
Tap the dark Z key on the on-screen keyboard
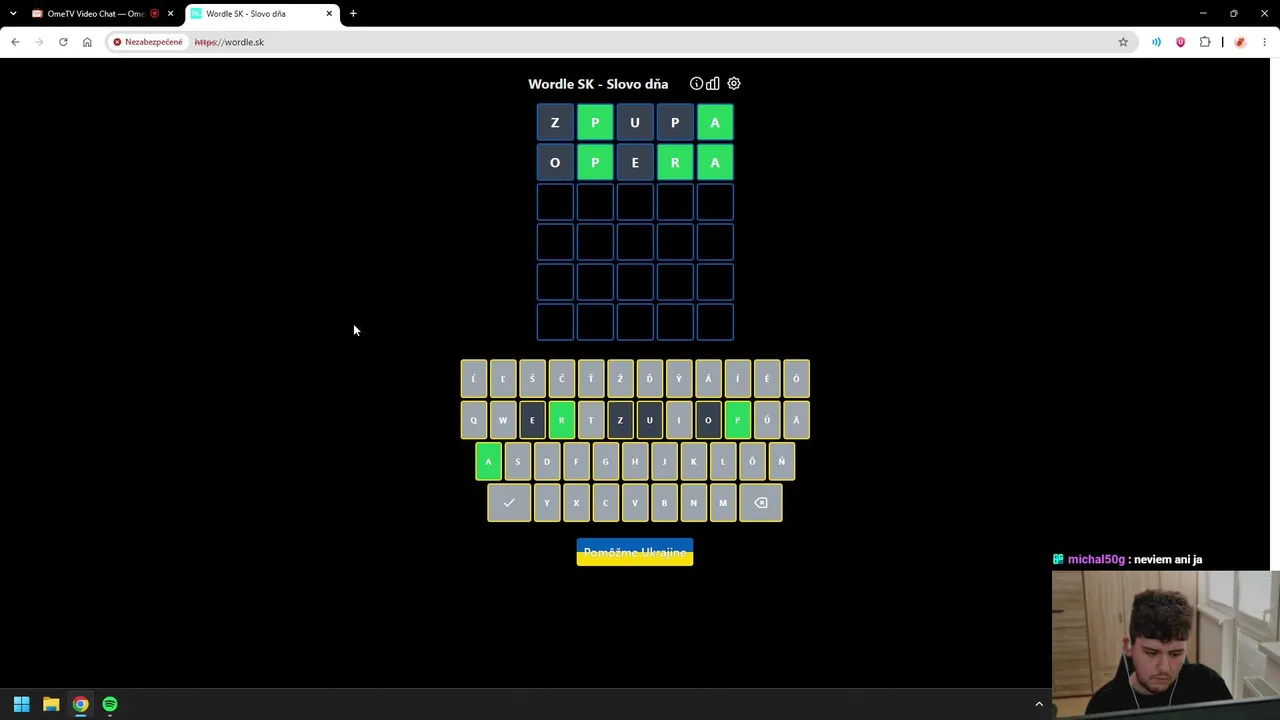pyautogui.click(x=620, y=420)
